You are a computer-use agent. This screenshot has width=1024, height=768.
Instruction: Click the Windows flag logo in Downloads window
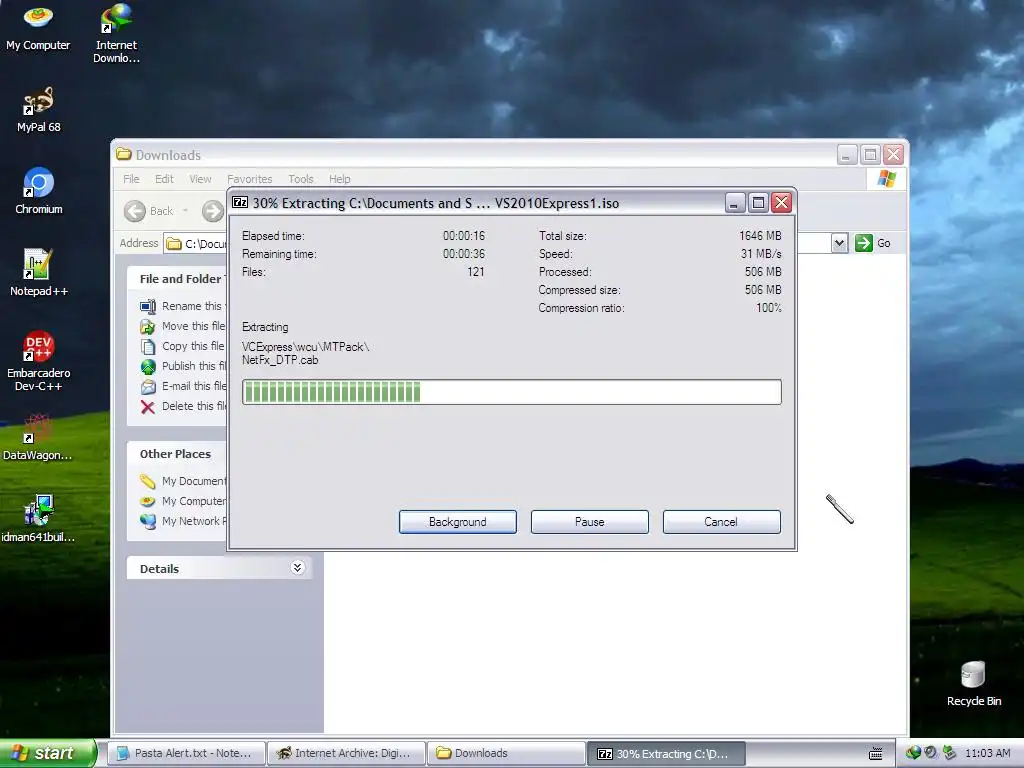(886, 178)
